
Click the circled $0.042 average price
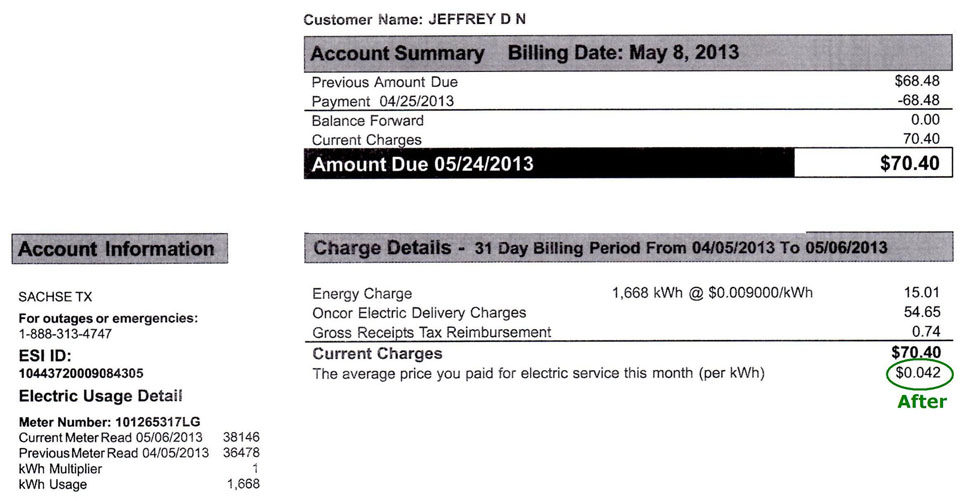point(919,373)
